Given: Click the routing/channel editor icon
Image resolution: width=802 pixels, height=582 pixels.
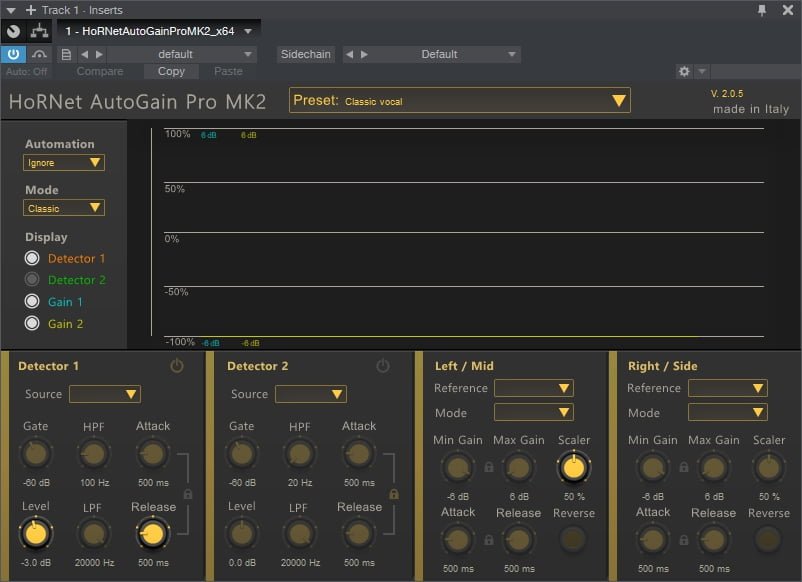Looking at the screenshot, I should click(x=39, y=31).
